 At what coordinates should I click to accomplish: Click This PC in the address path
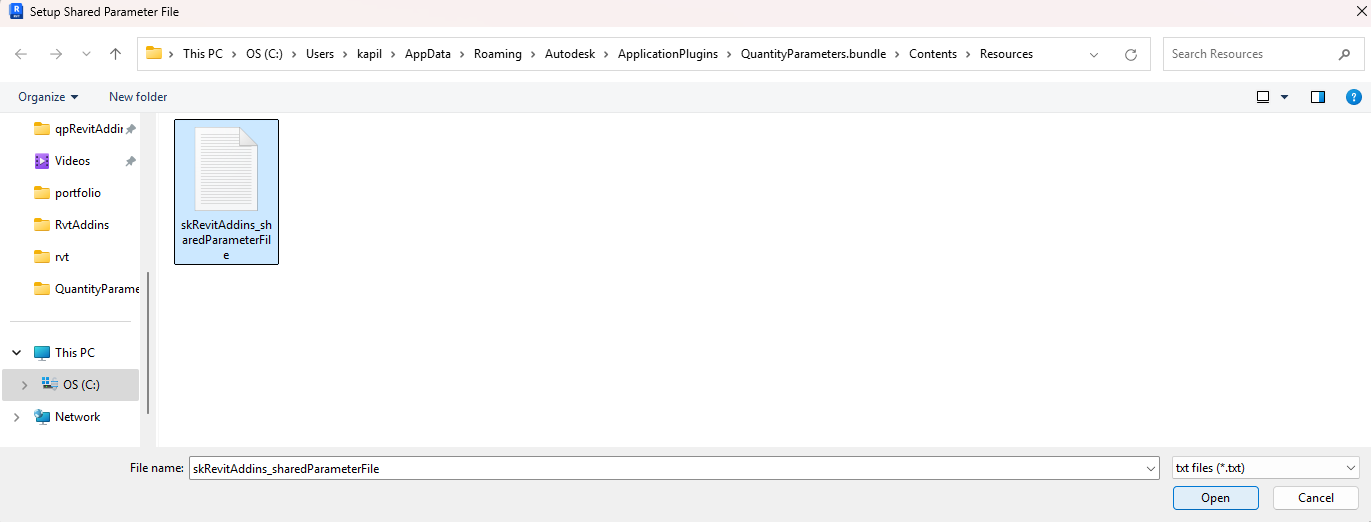tap(203, 54)
